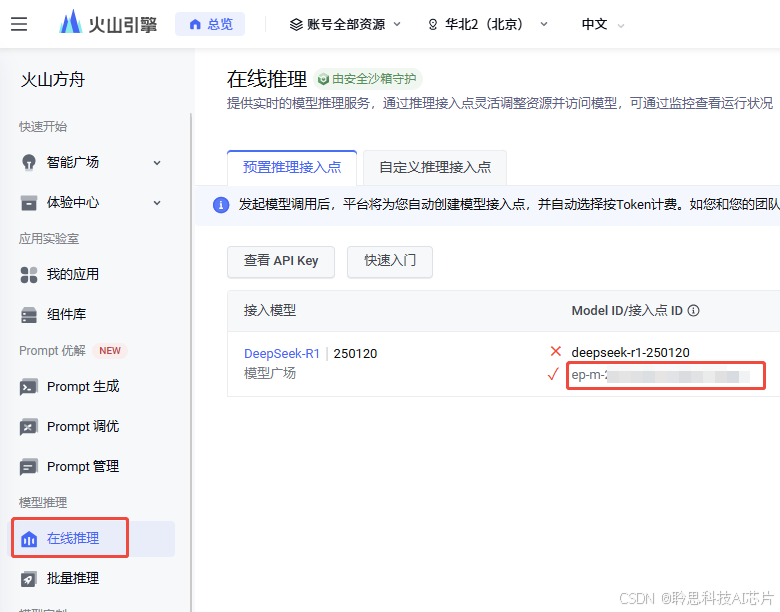Click the 批量推理 rocket icon
The image size is (780, 612).
coord(28,579)
